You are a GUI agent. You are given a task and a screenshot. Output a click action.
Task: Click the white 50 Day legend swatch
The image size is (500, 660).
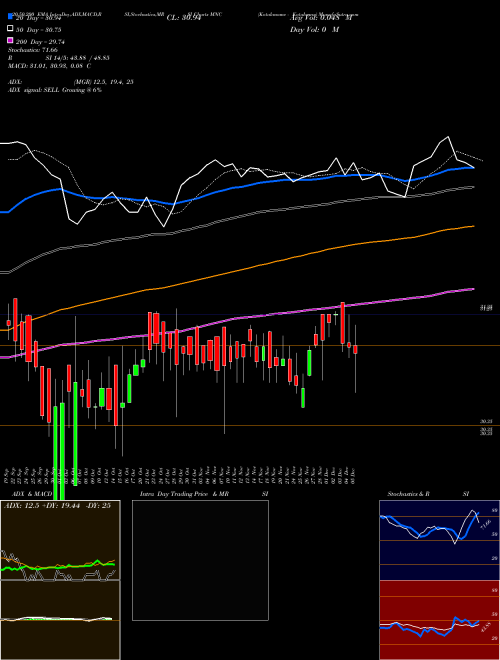coord(10,29)
